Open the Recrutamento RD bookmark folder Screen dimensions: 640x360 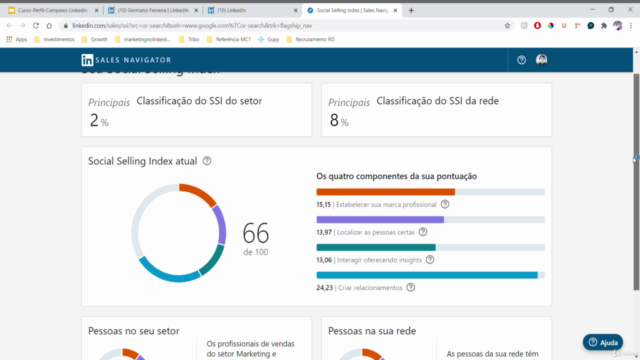(x=311, y=39)
